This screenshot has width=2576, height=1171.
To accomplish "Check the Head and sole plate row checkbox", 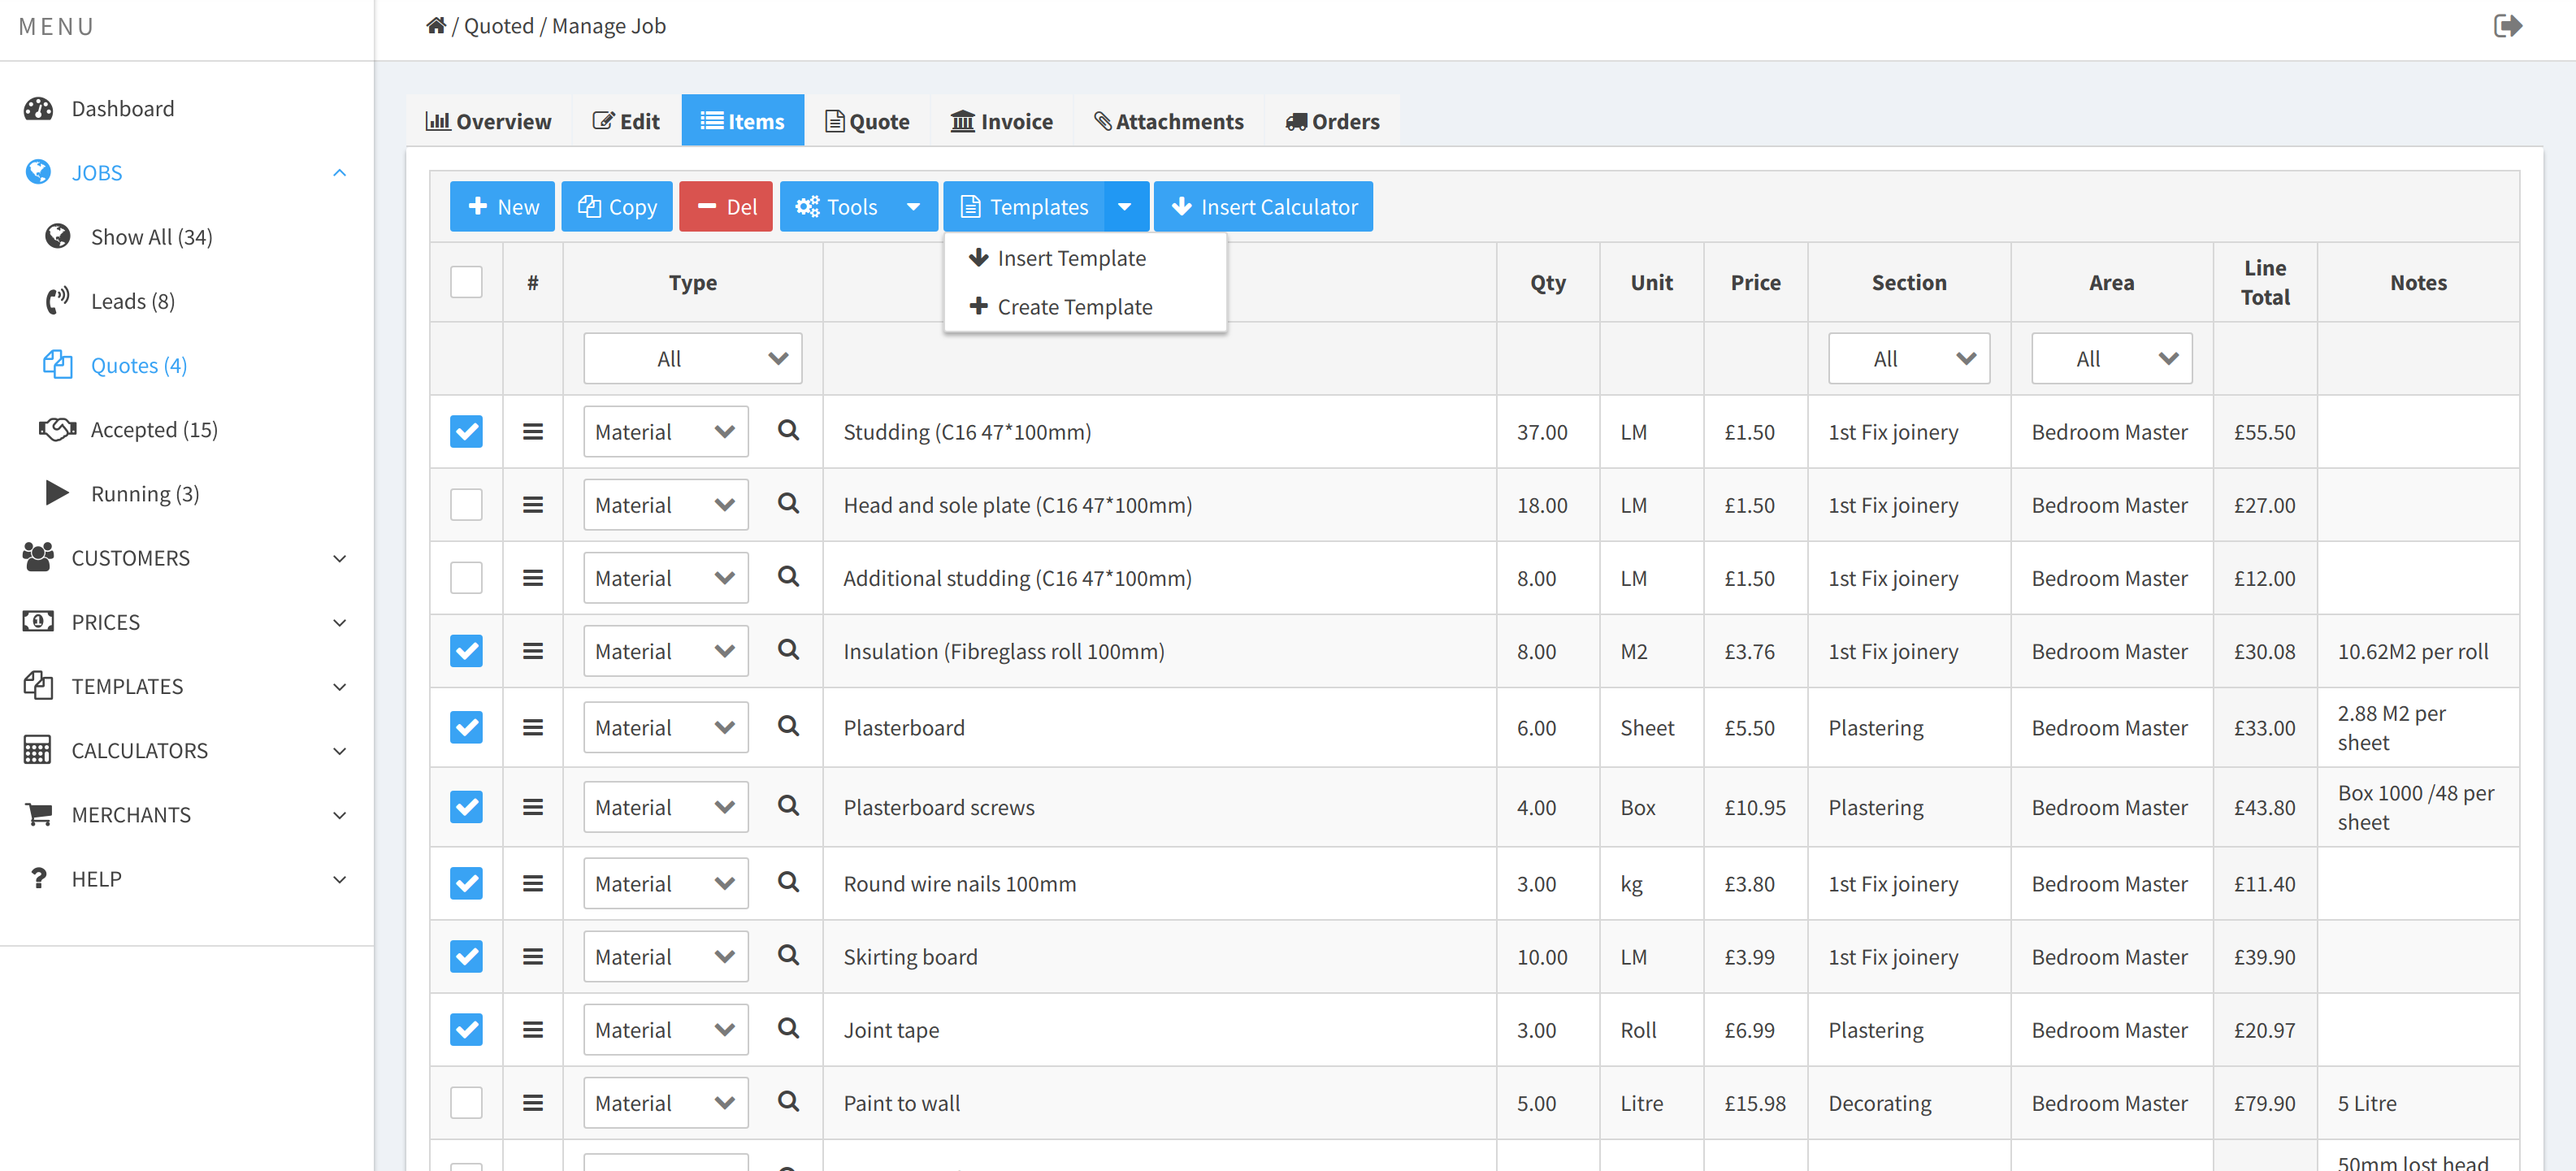I will pyautogui.click(x=466, y=504).
